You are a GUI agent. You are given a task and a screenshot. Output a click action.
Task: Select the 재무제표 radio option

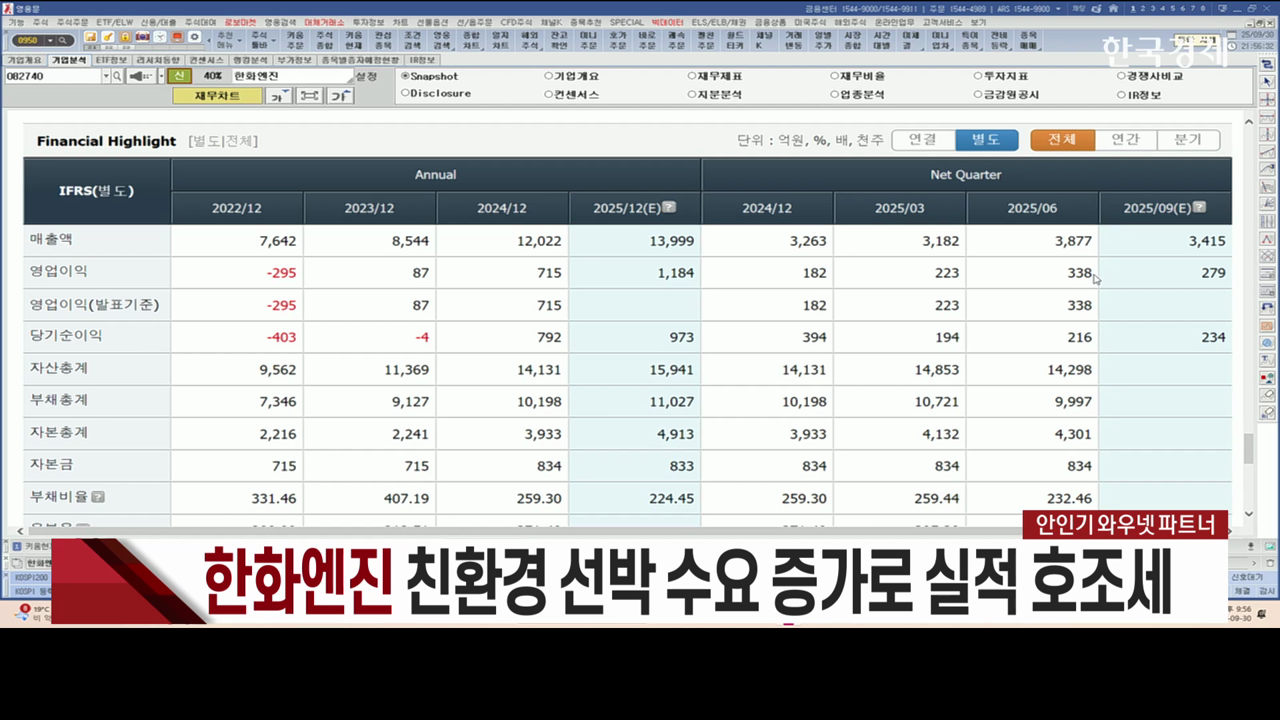(692, 76)
